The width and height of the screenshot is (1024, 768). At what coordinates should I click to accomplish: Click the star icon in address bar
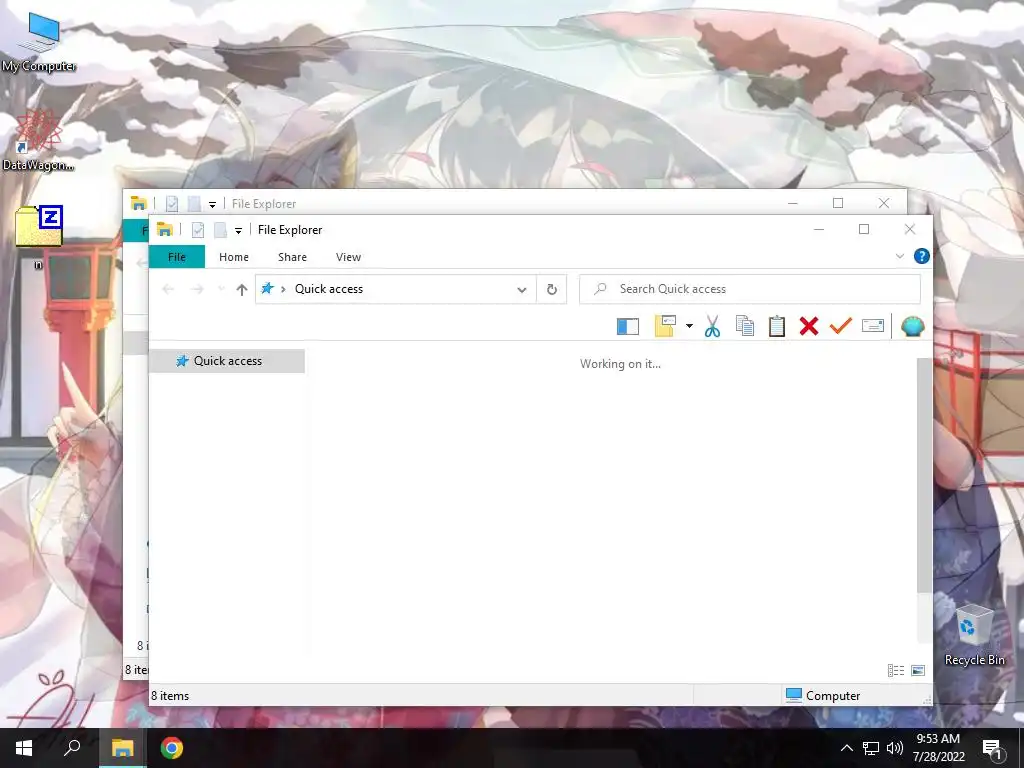click(x=267, y=288)
